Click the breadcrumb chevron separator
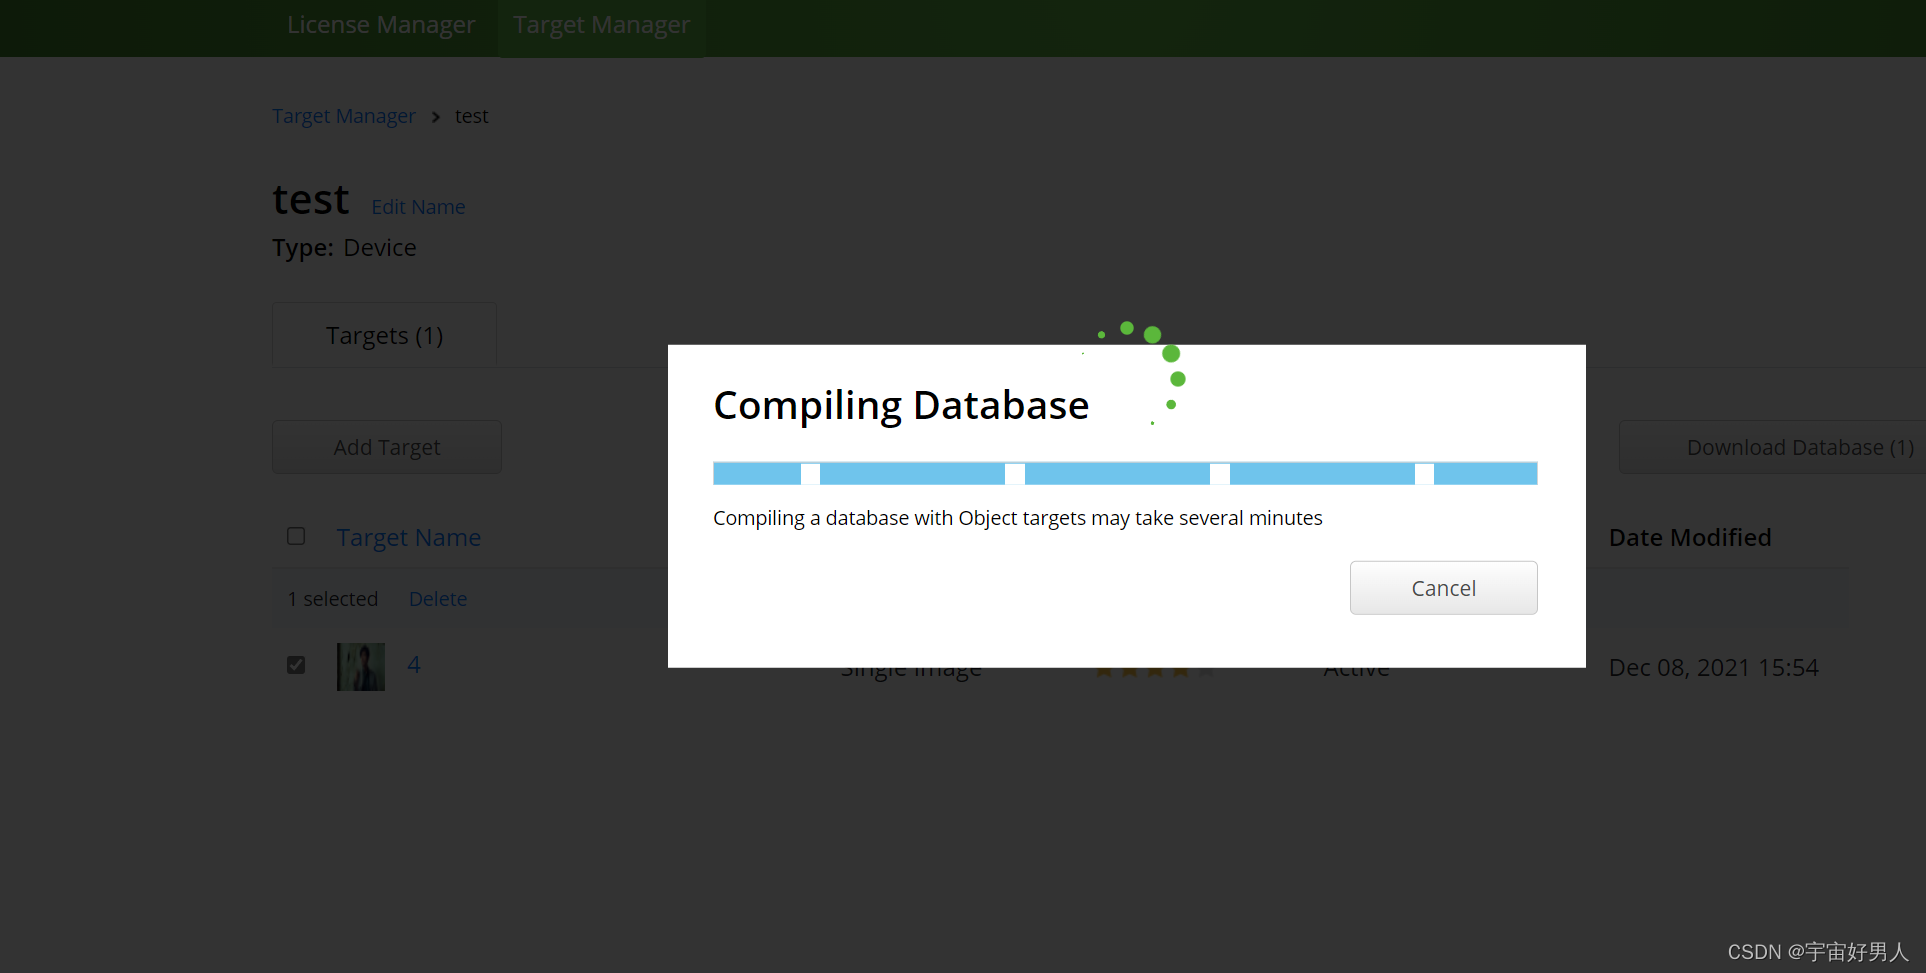 [436, 117]
